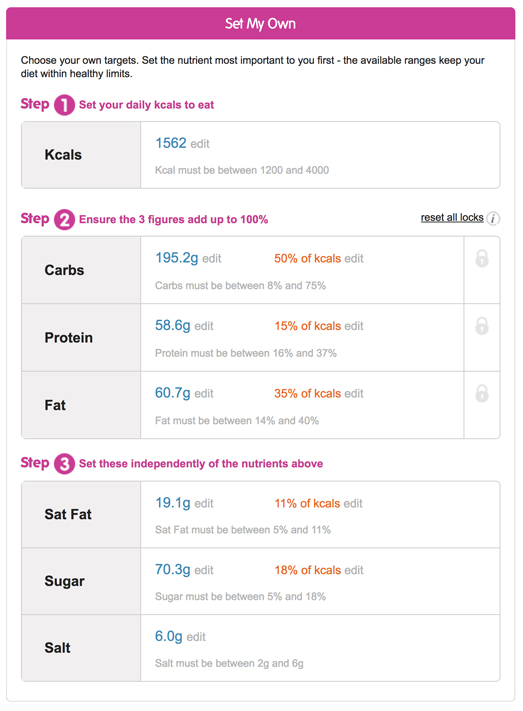The width and height of the screenshot is (523, 711).
Task: Toggle the Fat lock icon
Action: tap(482, 394)
